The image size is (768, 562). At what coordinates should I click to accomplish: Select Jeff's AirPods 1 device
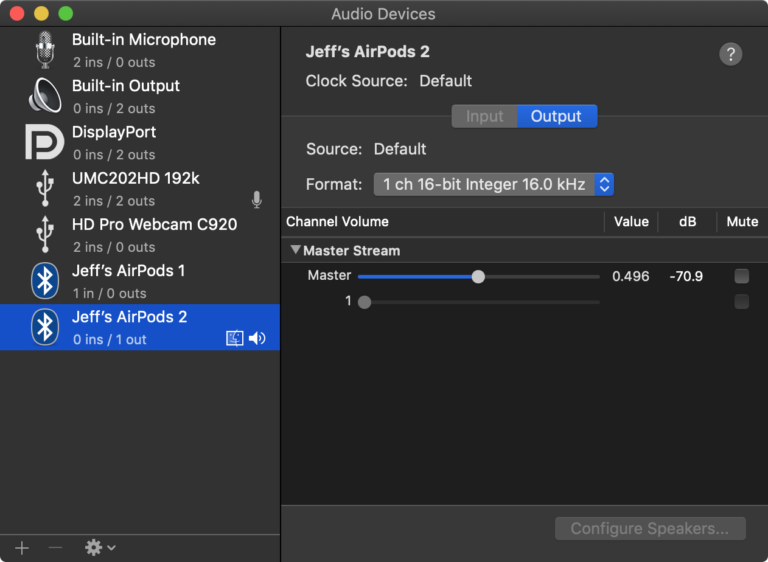[140, 281]
